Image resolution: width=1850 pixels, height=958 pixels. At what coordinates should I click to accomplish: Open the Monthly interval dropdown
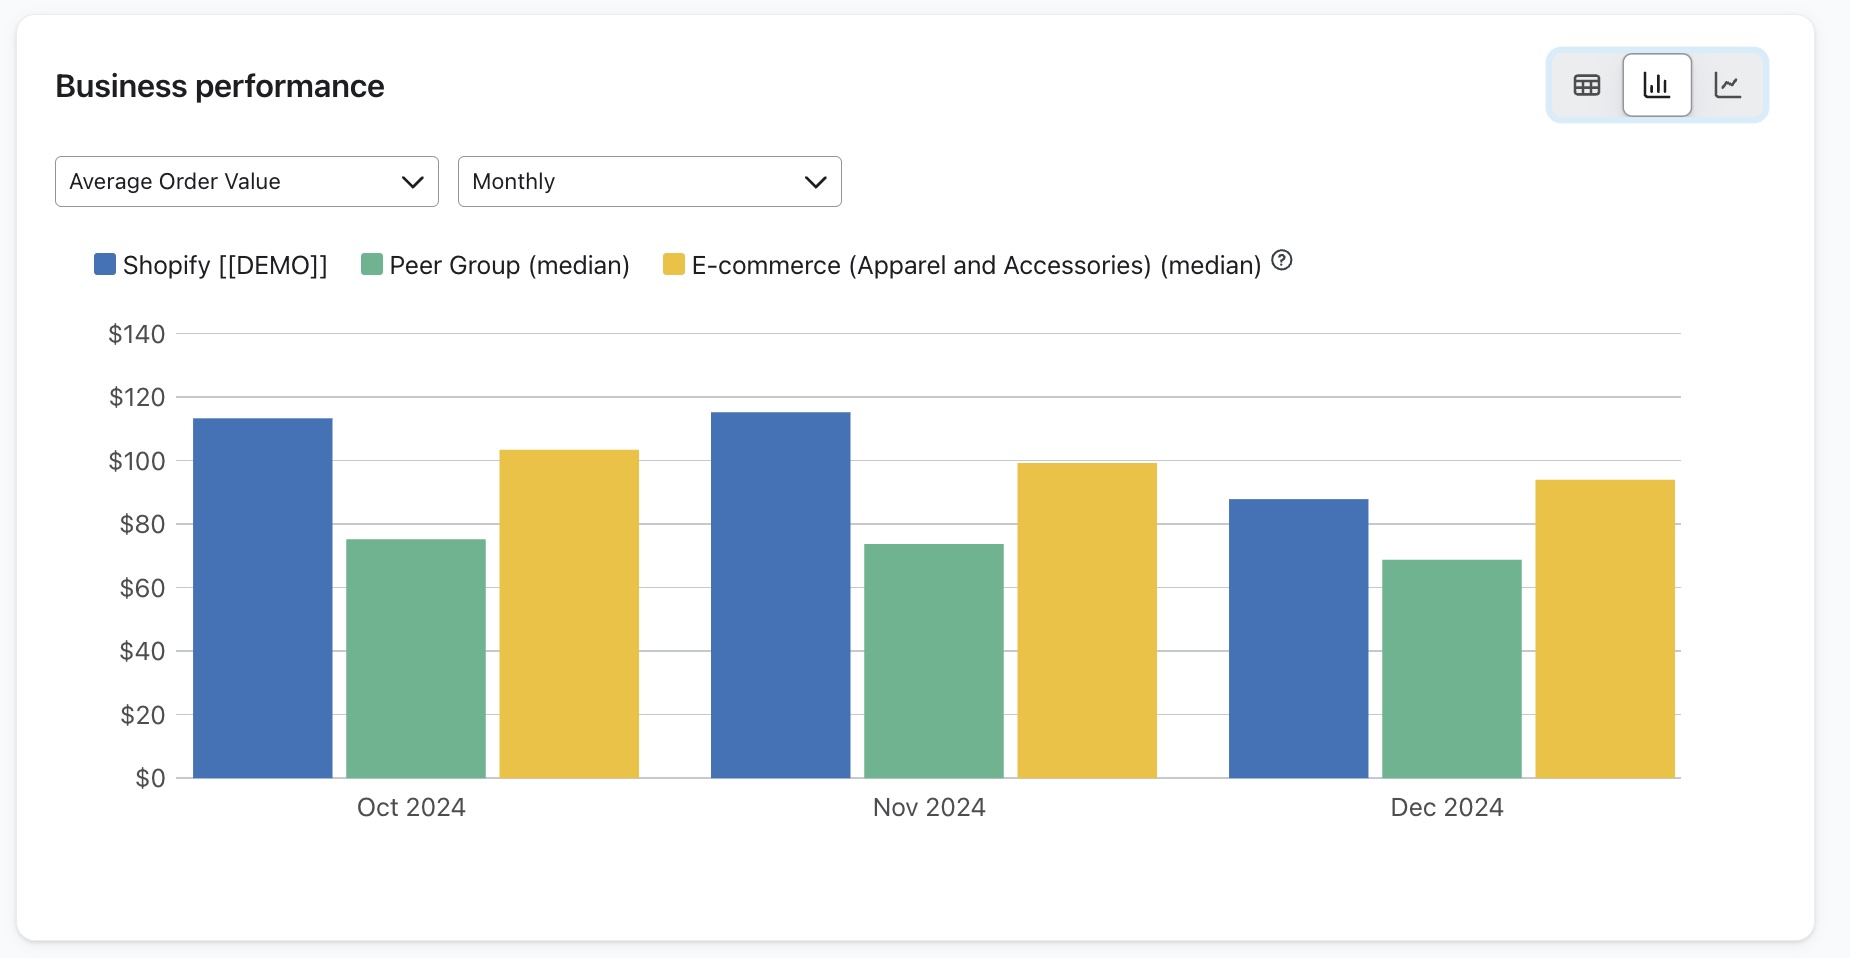coord(649,182)
